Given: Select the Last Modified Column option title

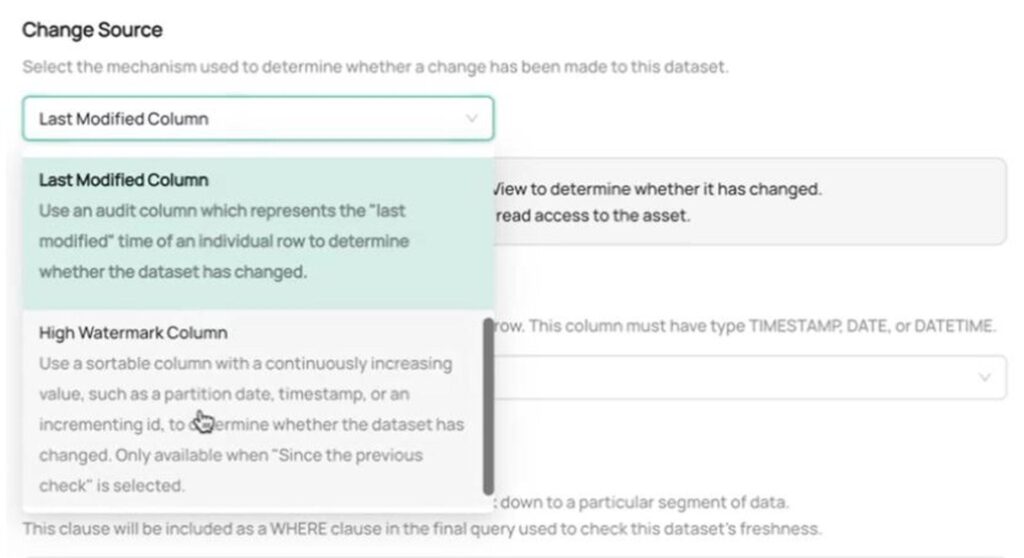Looking at the screenshot, I should point(124,181).
